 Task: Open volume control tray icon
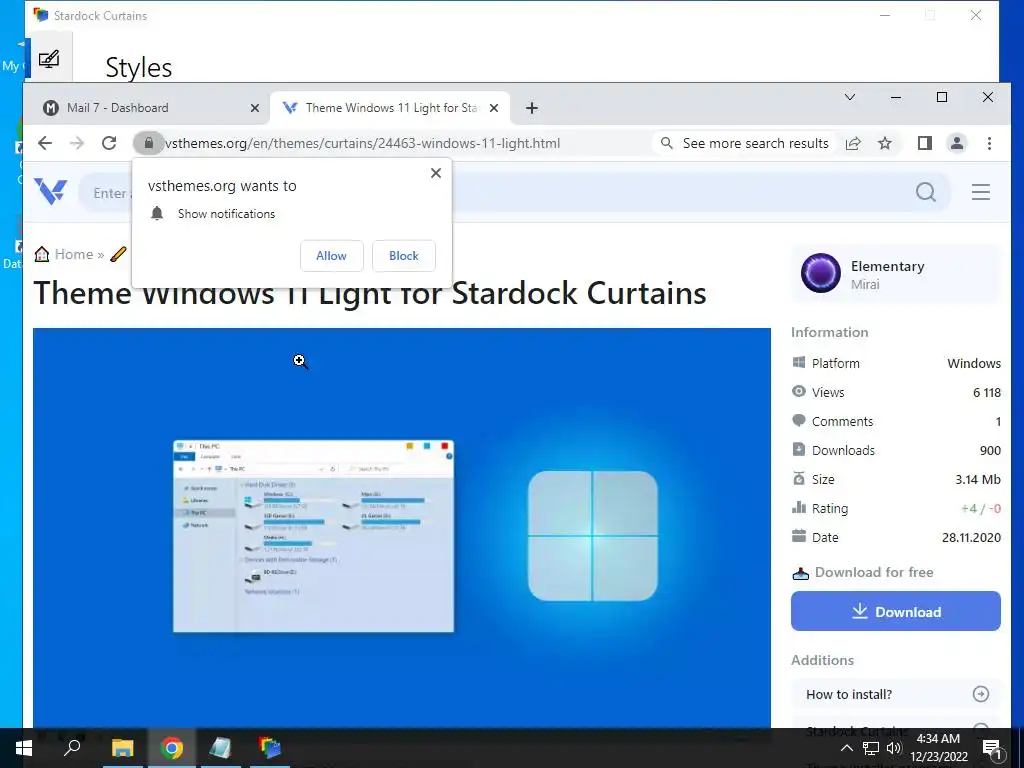[x=894, y=748]
